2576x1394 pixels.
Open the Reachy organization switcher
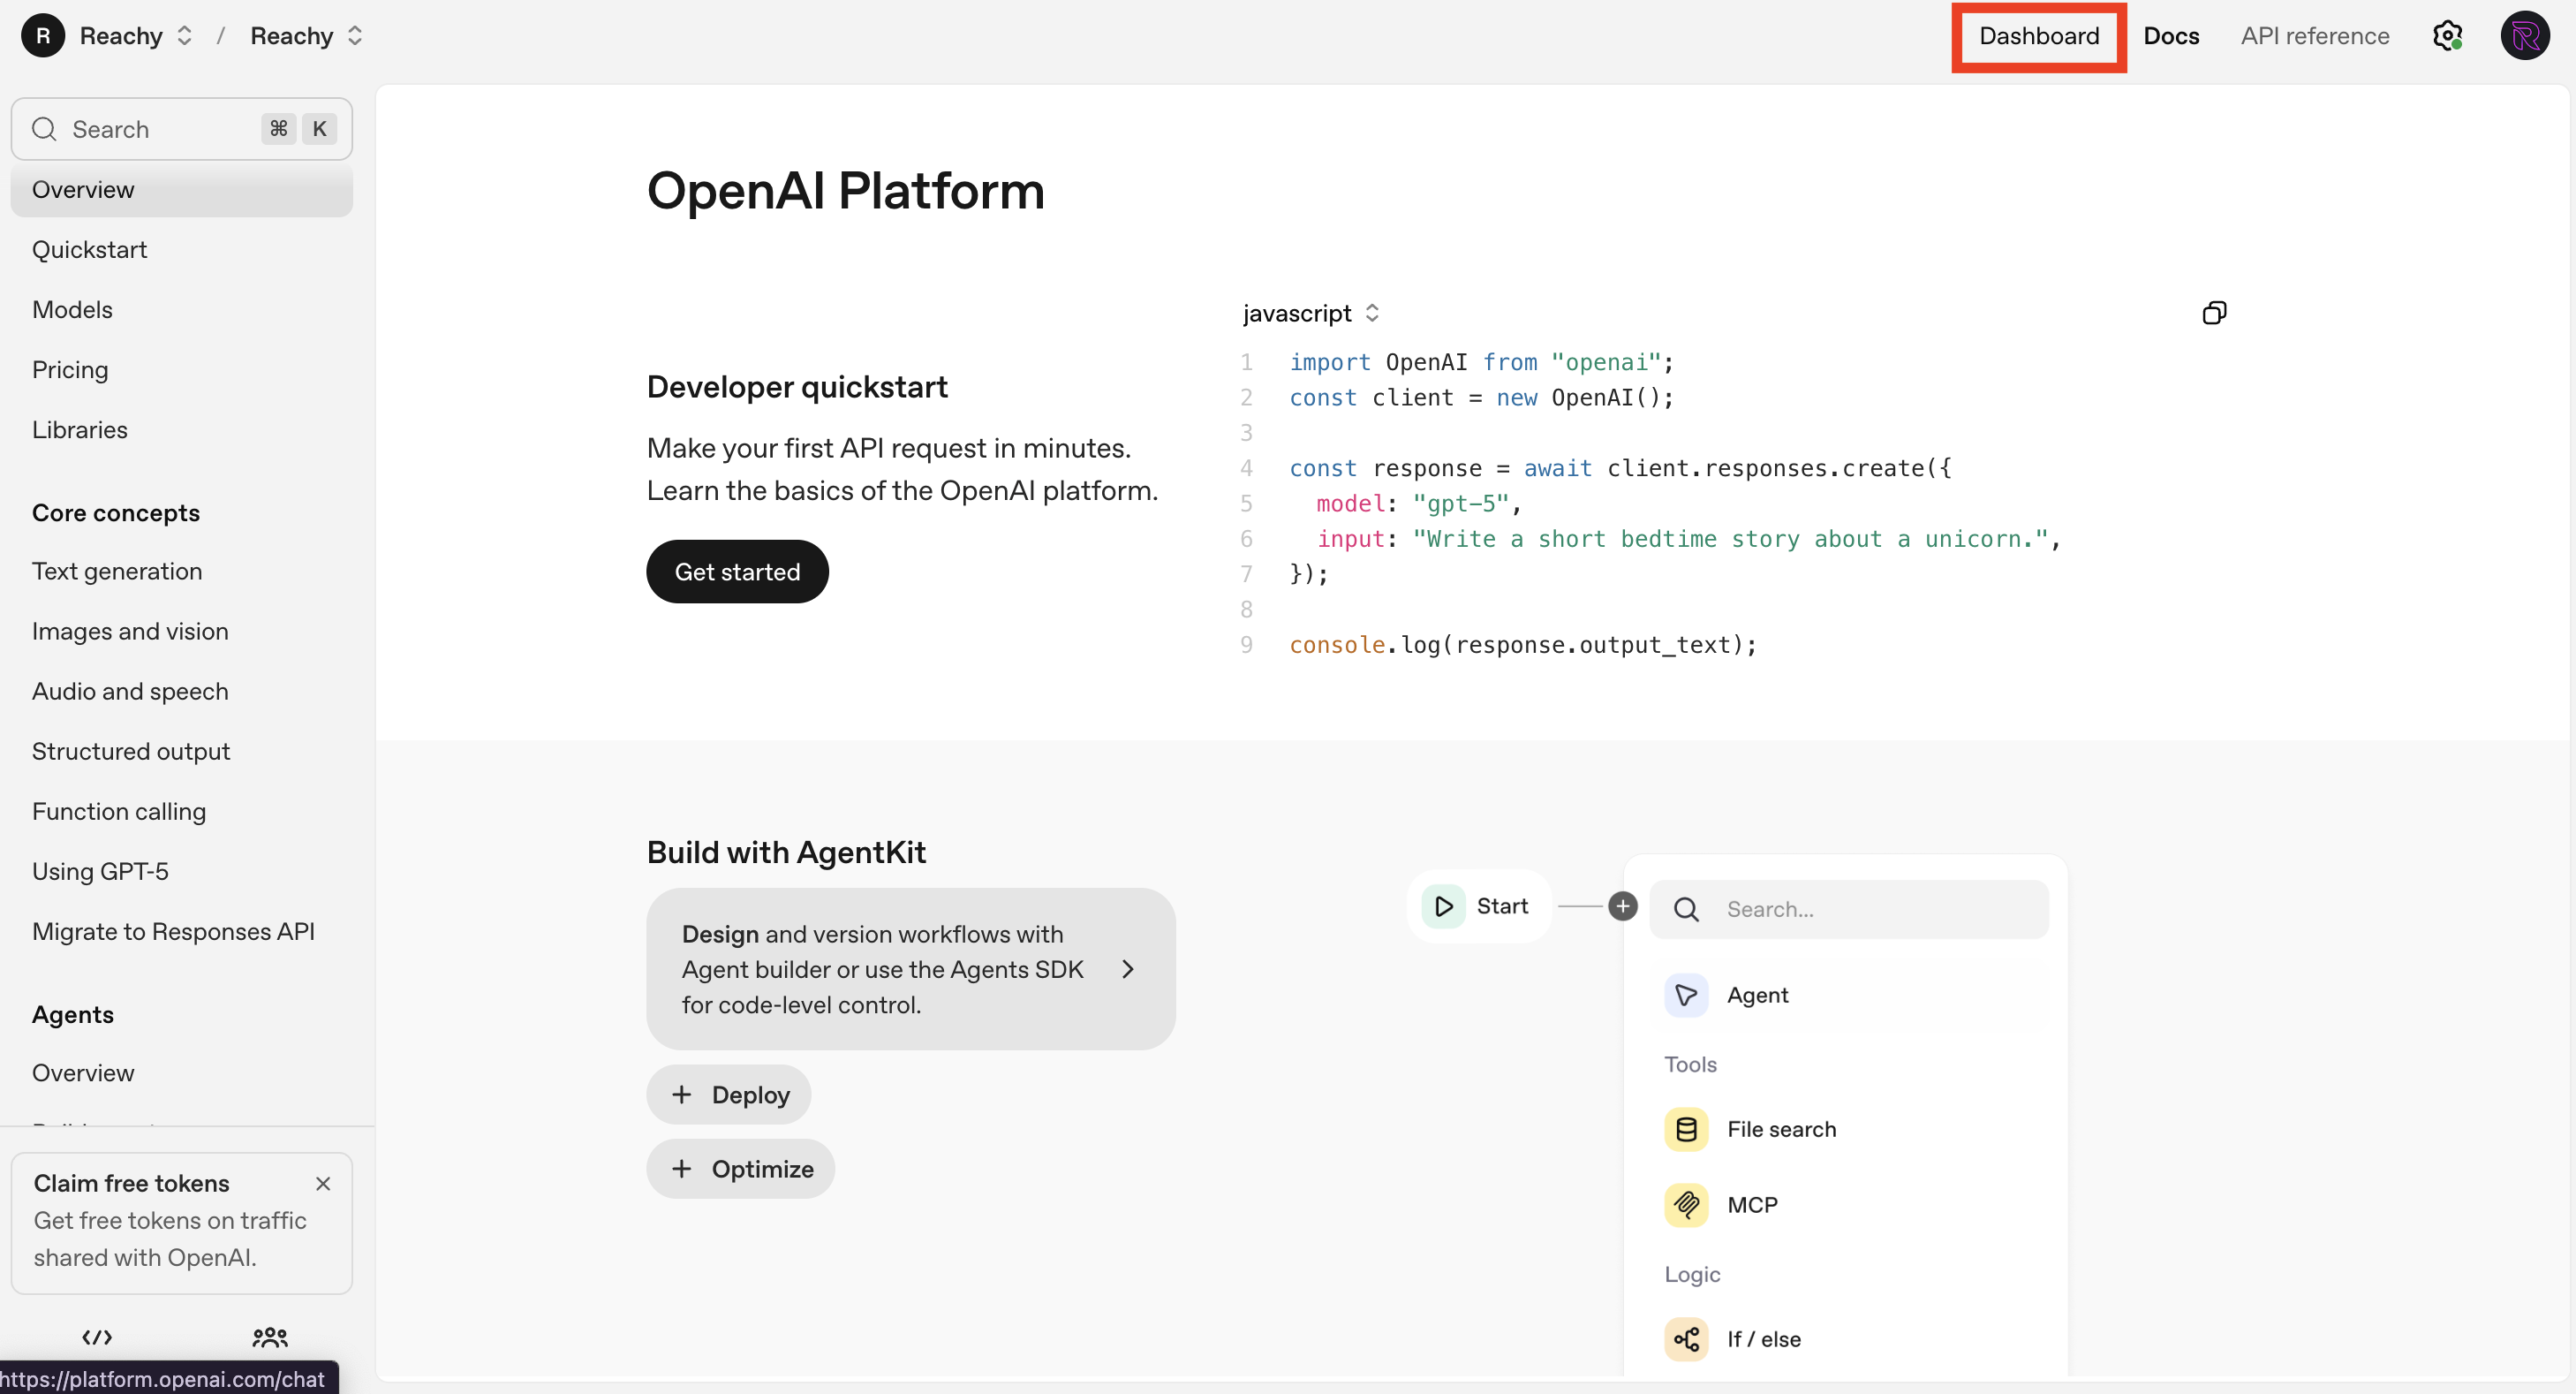coord(136,36)
